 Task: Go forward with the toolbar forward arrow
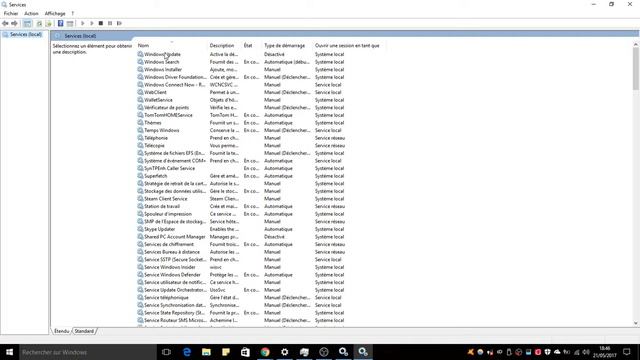[x=14, y=23]
